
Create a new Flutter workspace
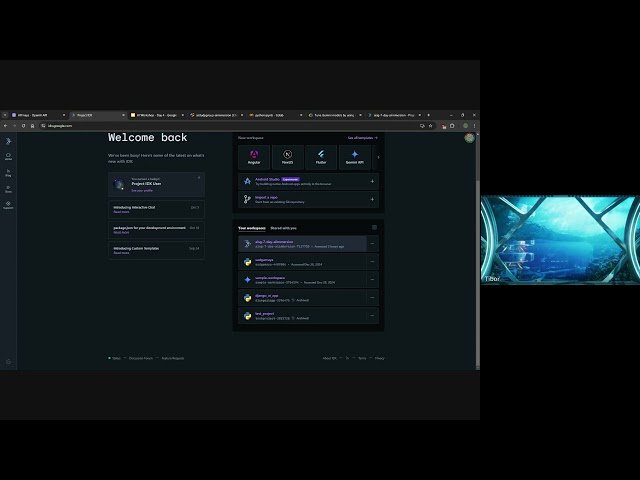pyautogui.click(x=321, y=157)
